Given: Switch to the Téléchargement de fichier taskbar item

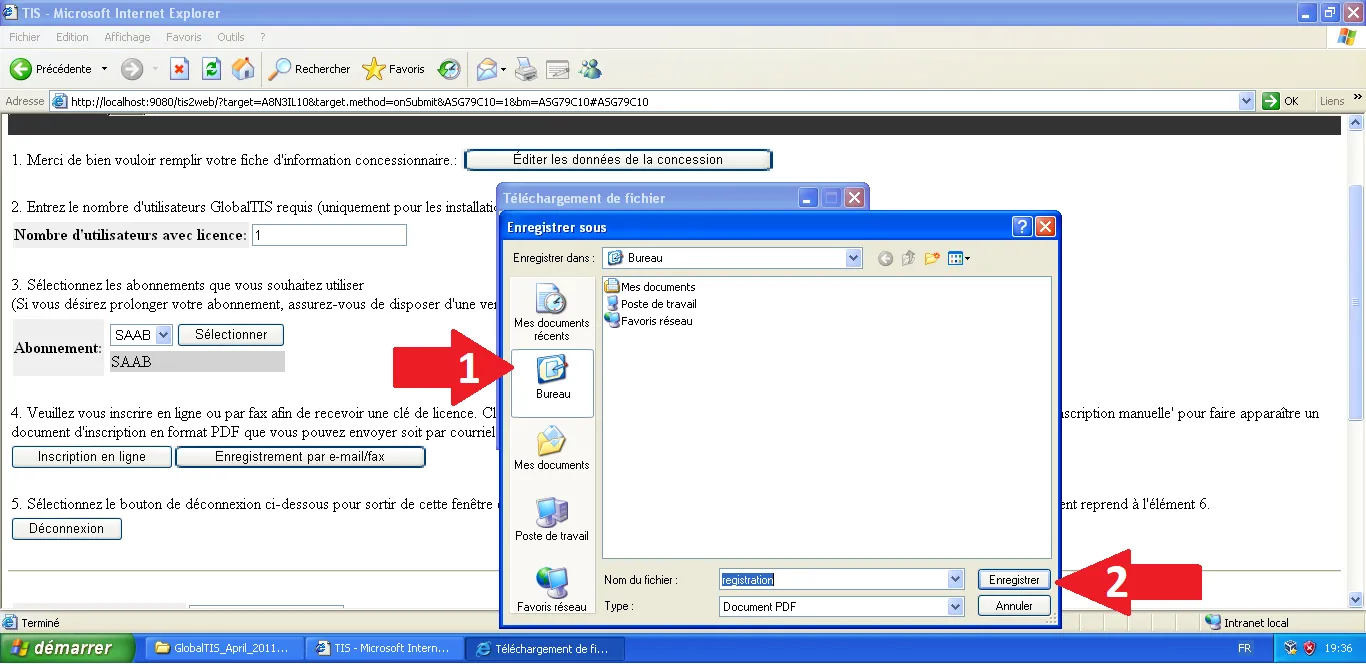Looking at the screenshot, I should tap(545, 648).
